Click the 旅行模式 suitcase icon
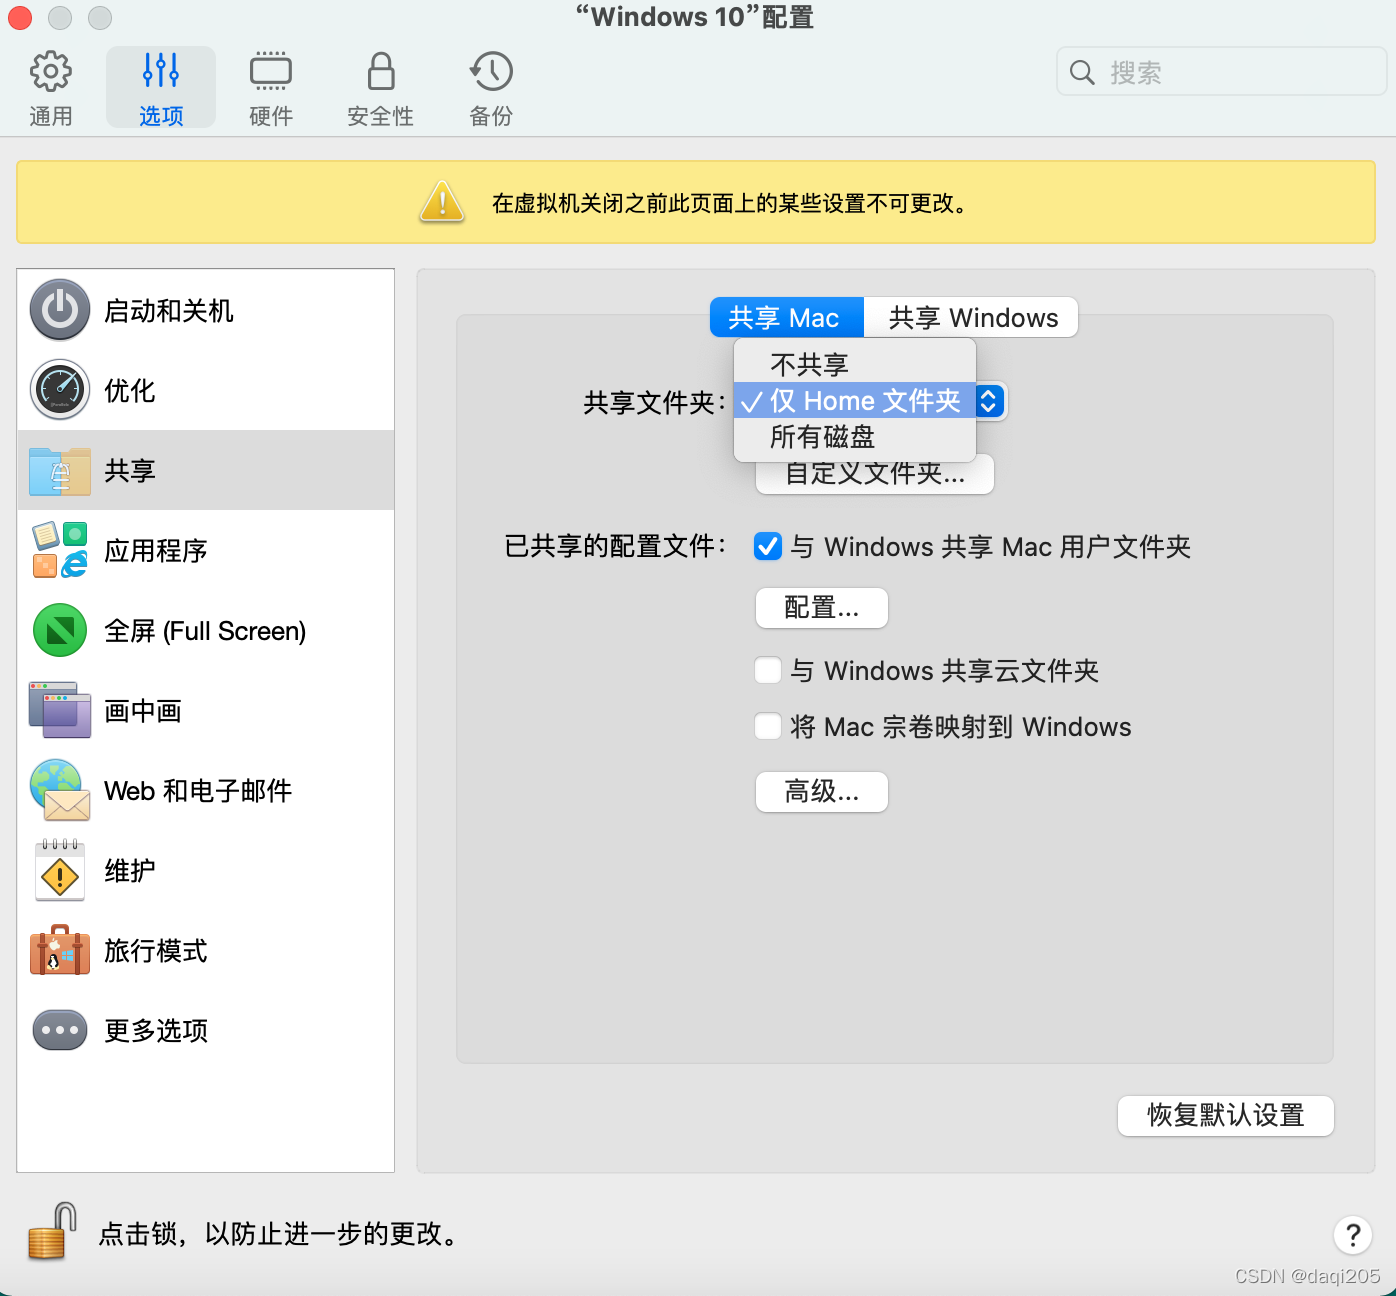The height and width of the screenshot is (1296, 1396). coord(60,950)
